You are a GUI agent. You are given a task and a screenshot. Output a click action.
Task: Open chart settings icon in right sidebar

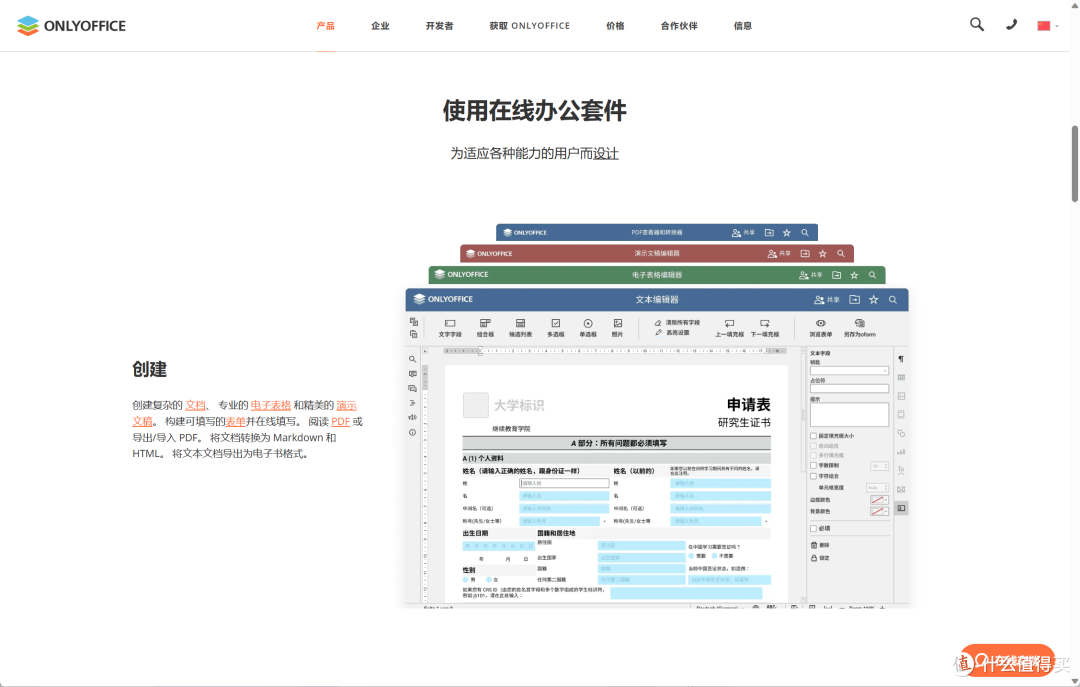901,452
